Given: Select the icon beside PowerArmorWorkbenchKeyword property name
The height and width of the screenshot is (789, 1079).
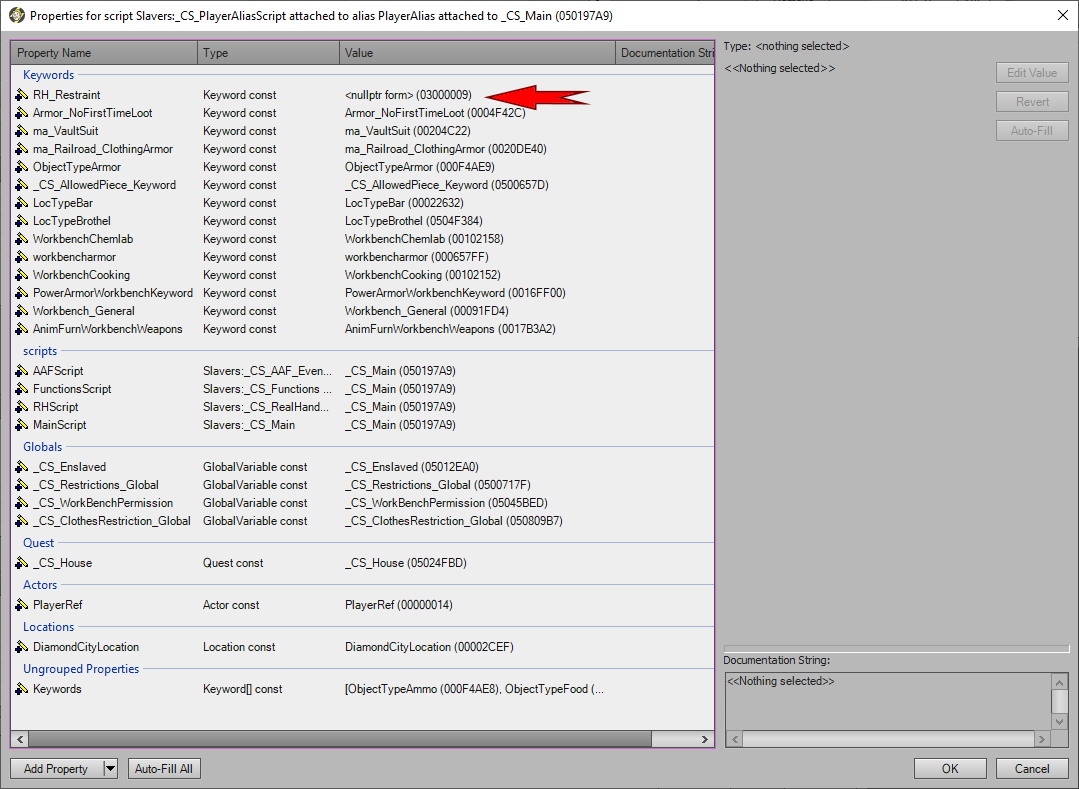Looking at the screenshot, I should click(21, 292).
